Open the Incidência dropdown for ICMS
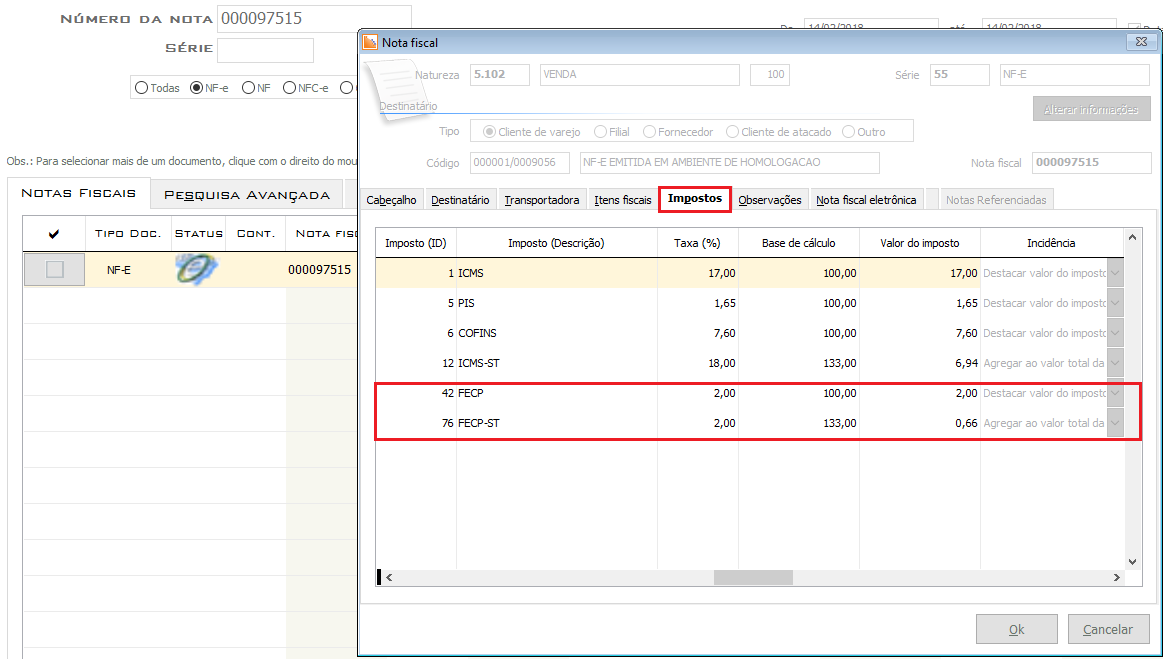This screenshot has height=659, width=1163. tap(1114, 273)
